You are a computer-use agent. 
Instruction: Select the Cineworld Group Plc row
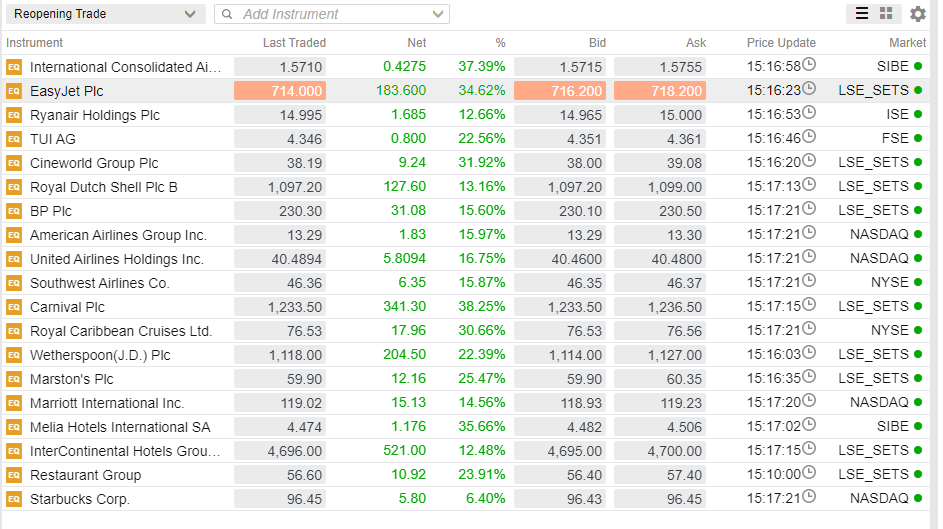(x=94, y=163)
